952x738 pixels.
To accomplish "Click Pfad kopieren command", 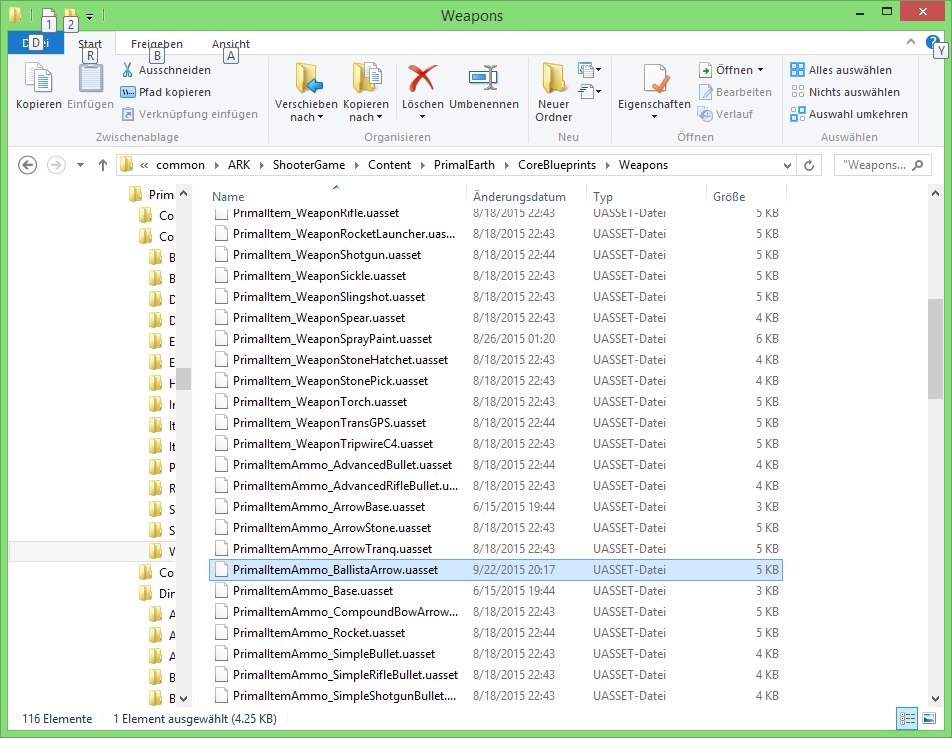I will pyautogui.click(x=166, y=92).
